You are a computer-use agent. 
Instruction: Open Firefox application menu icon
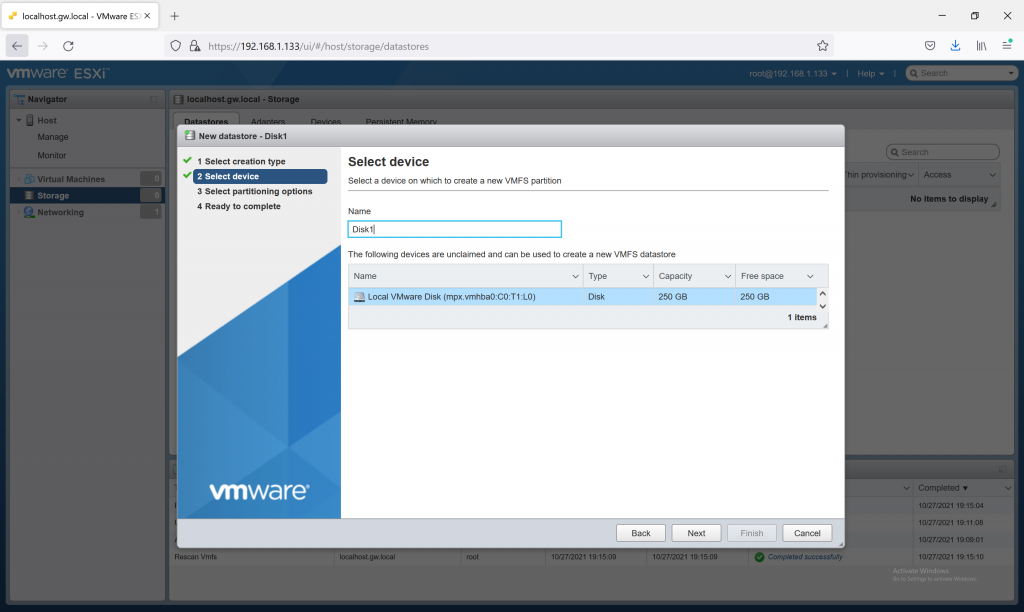coord(1006,45)
